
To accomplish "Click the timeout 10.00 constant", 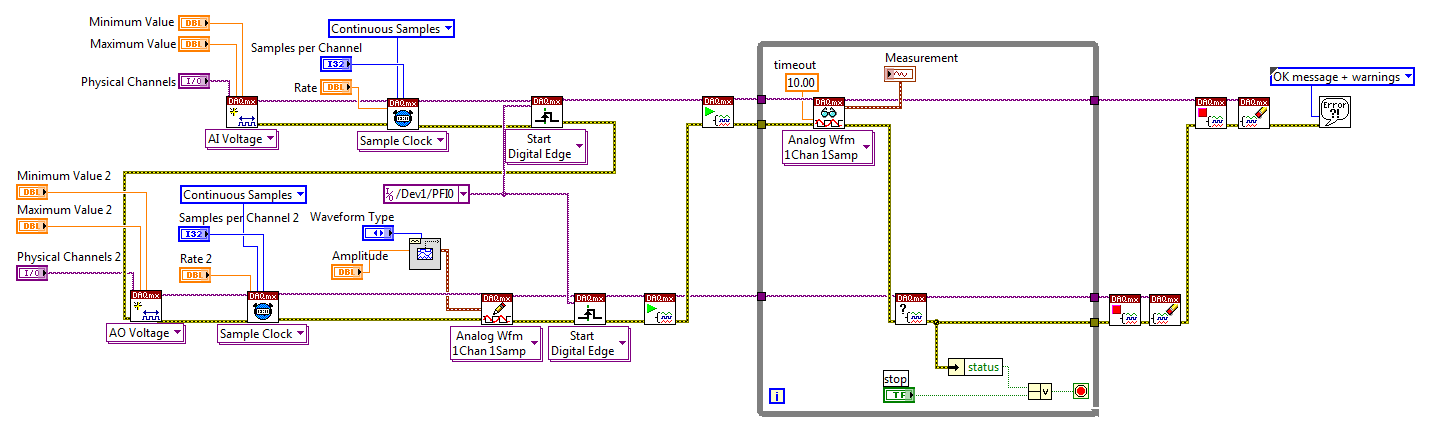I will click(x=801, y=82).
